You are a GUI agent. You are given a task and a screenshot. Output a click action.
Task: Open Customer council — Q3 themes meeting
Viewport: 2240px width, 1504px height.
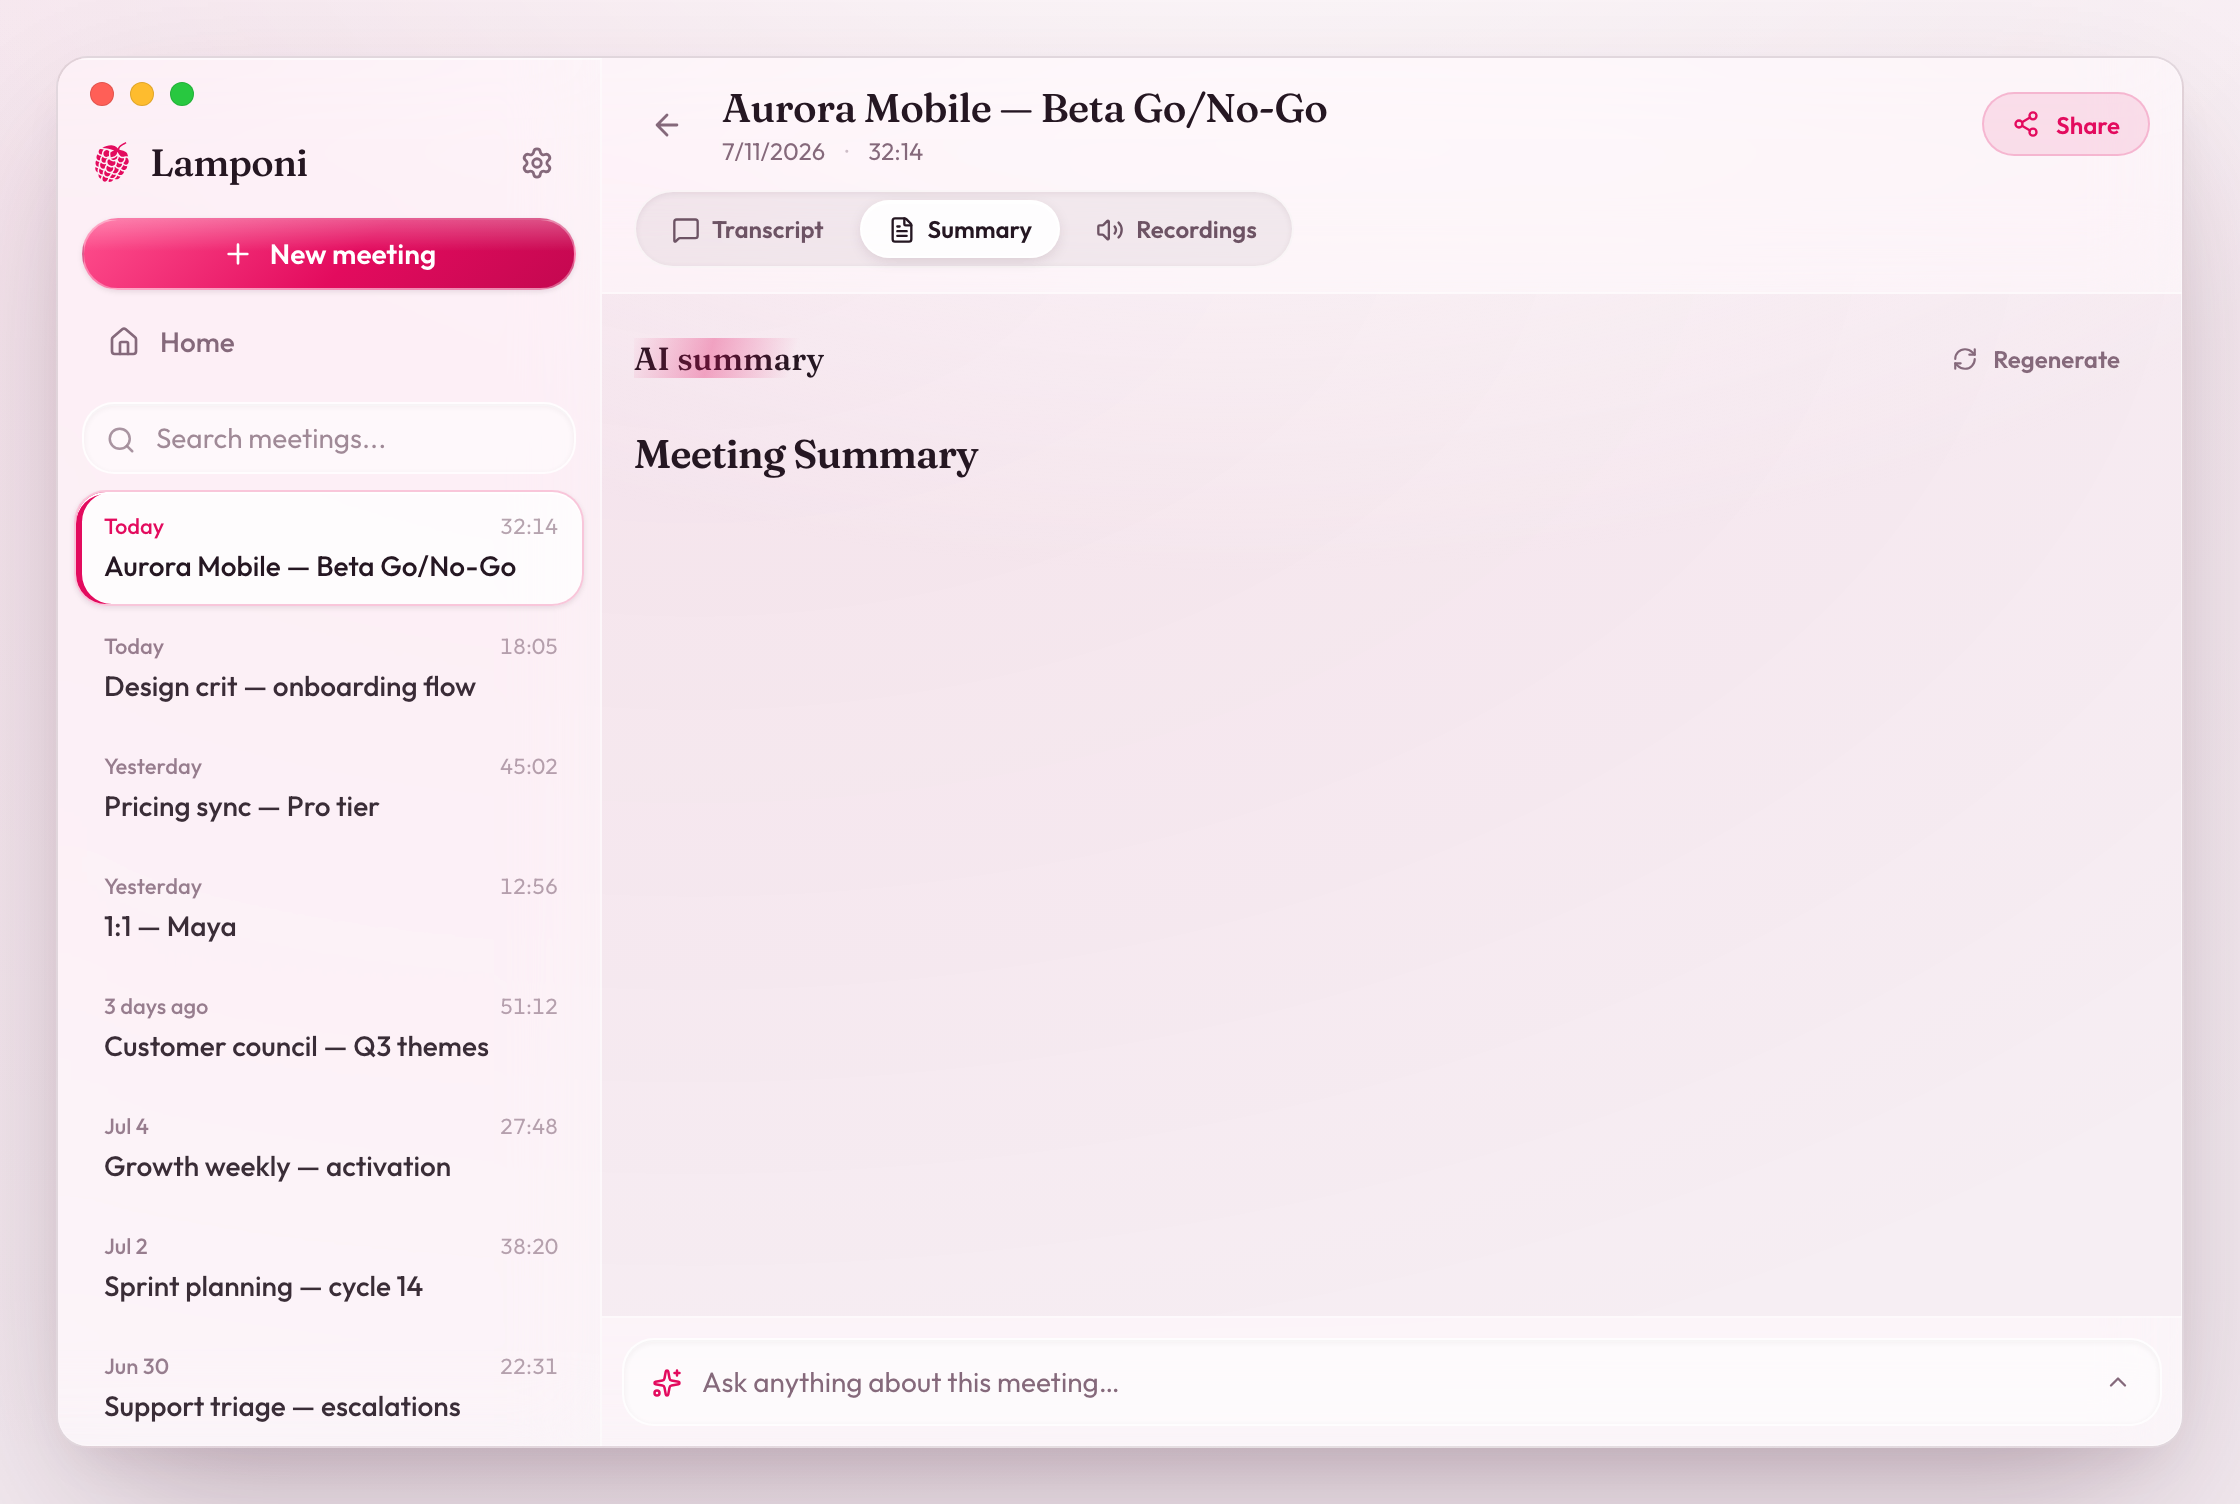[x=329, y=1028]
